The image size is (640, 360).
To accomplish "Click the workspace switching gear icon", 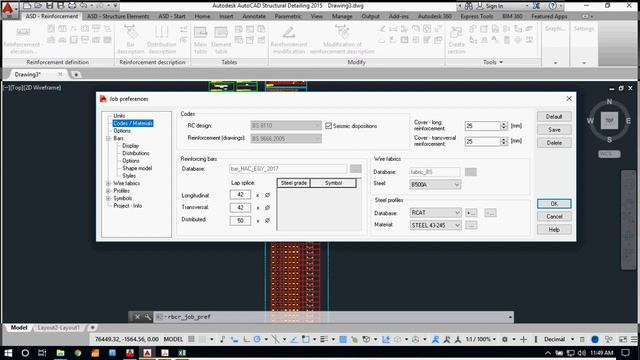I will tap(505, 339).
